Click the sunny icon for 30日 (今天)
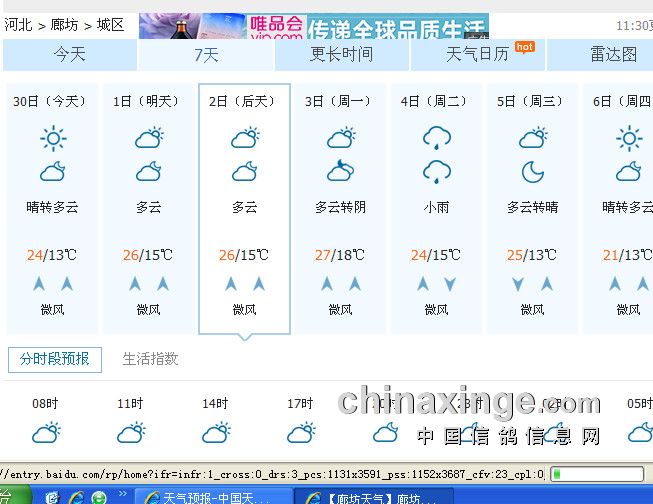The height and width of the screenshot is (504, 653). click(52, 138)
